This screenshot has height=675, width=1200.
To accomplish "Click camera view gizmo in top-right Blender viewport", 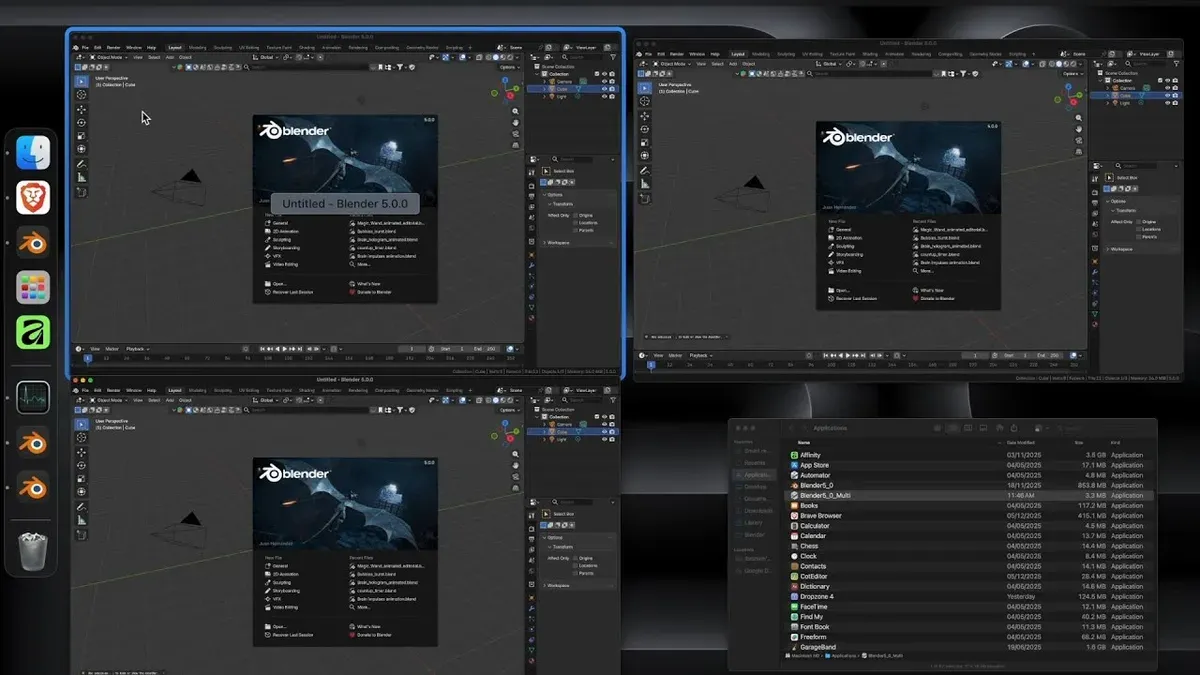I will click(1079, 141).
